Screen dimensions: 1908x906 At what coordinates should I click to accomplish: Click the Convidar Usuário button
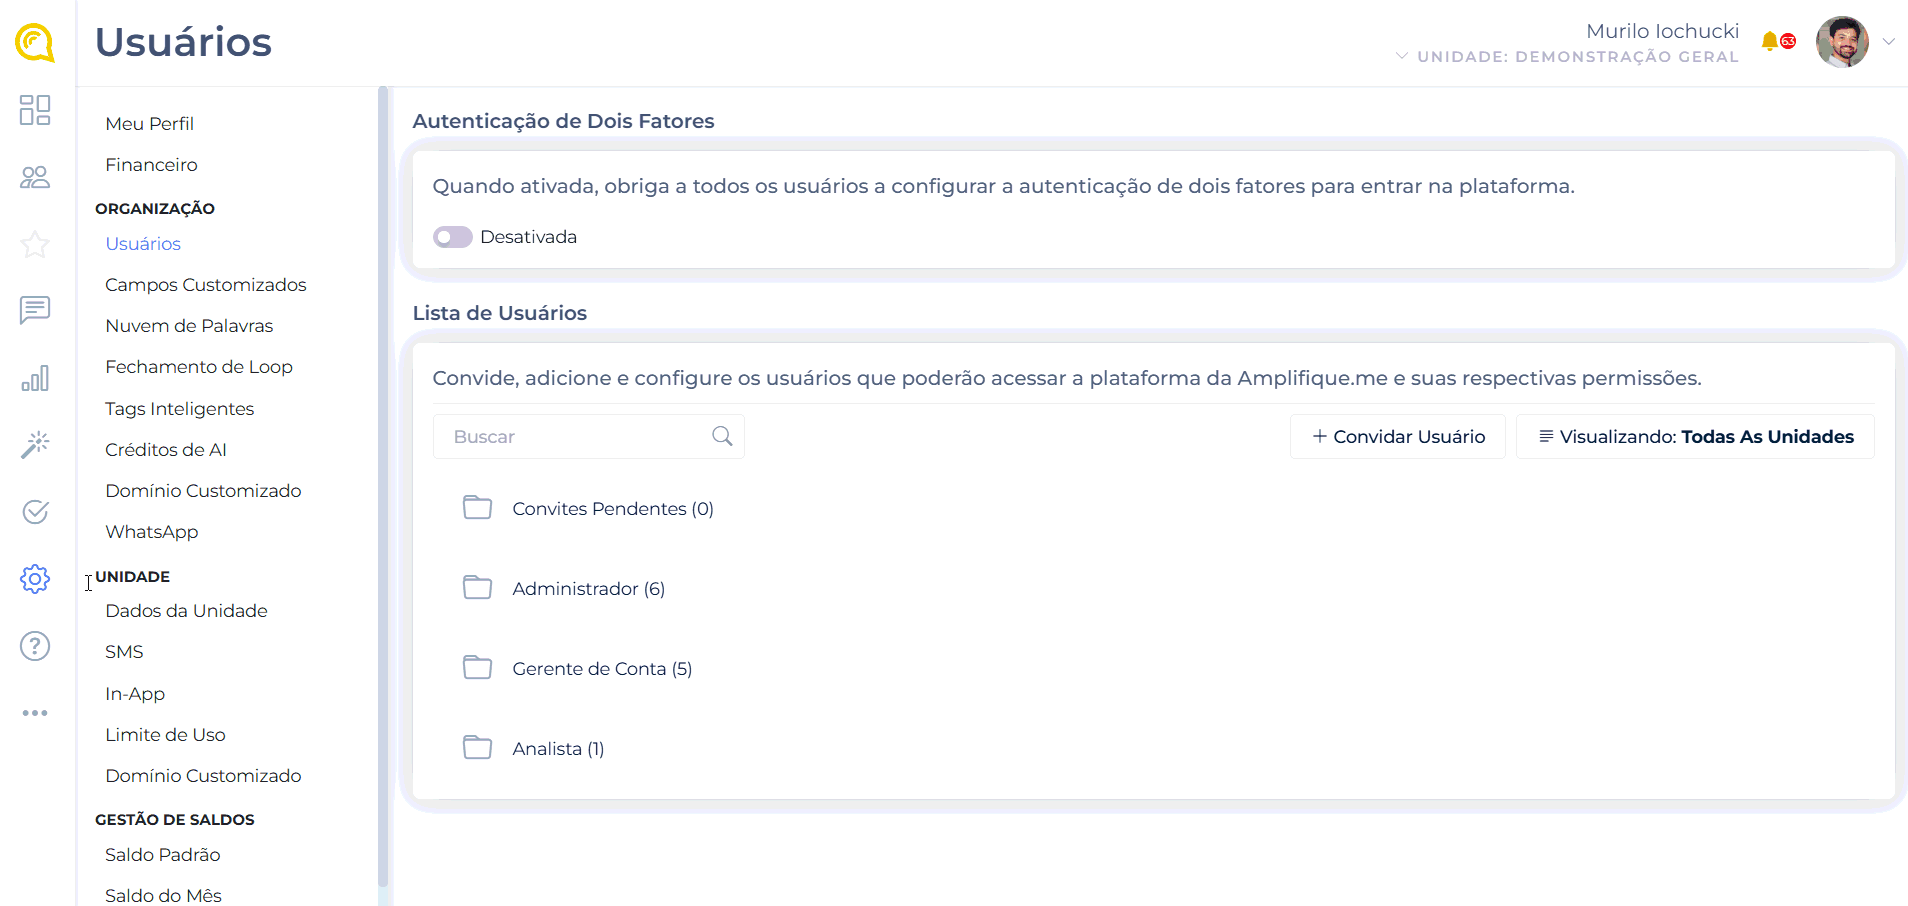click(x=1398, y=437)
